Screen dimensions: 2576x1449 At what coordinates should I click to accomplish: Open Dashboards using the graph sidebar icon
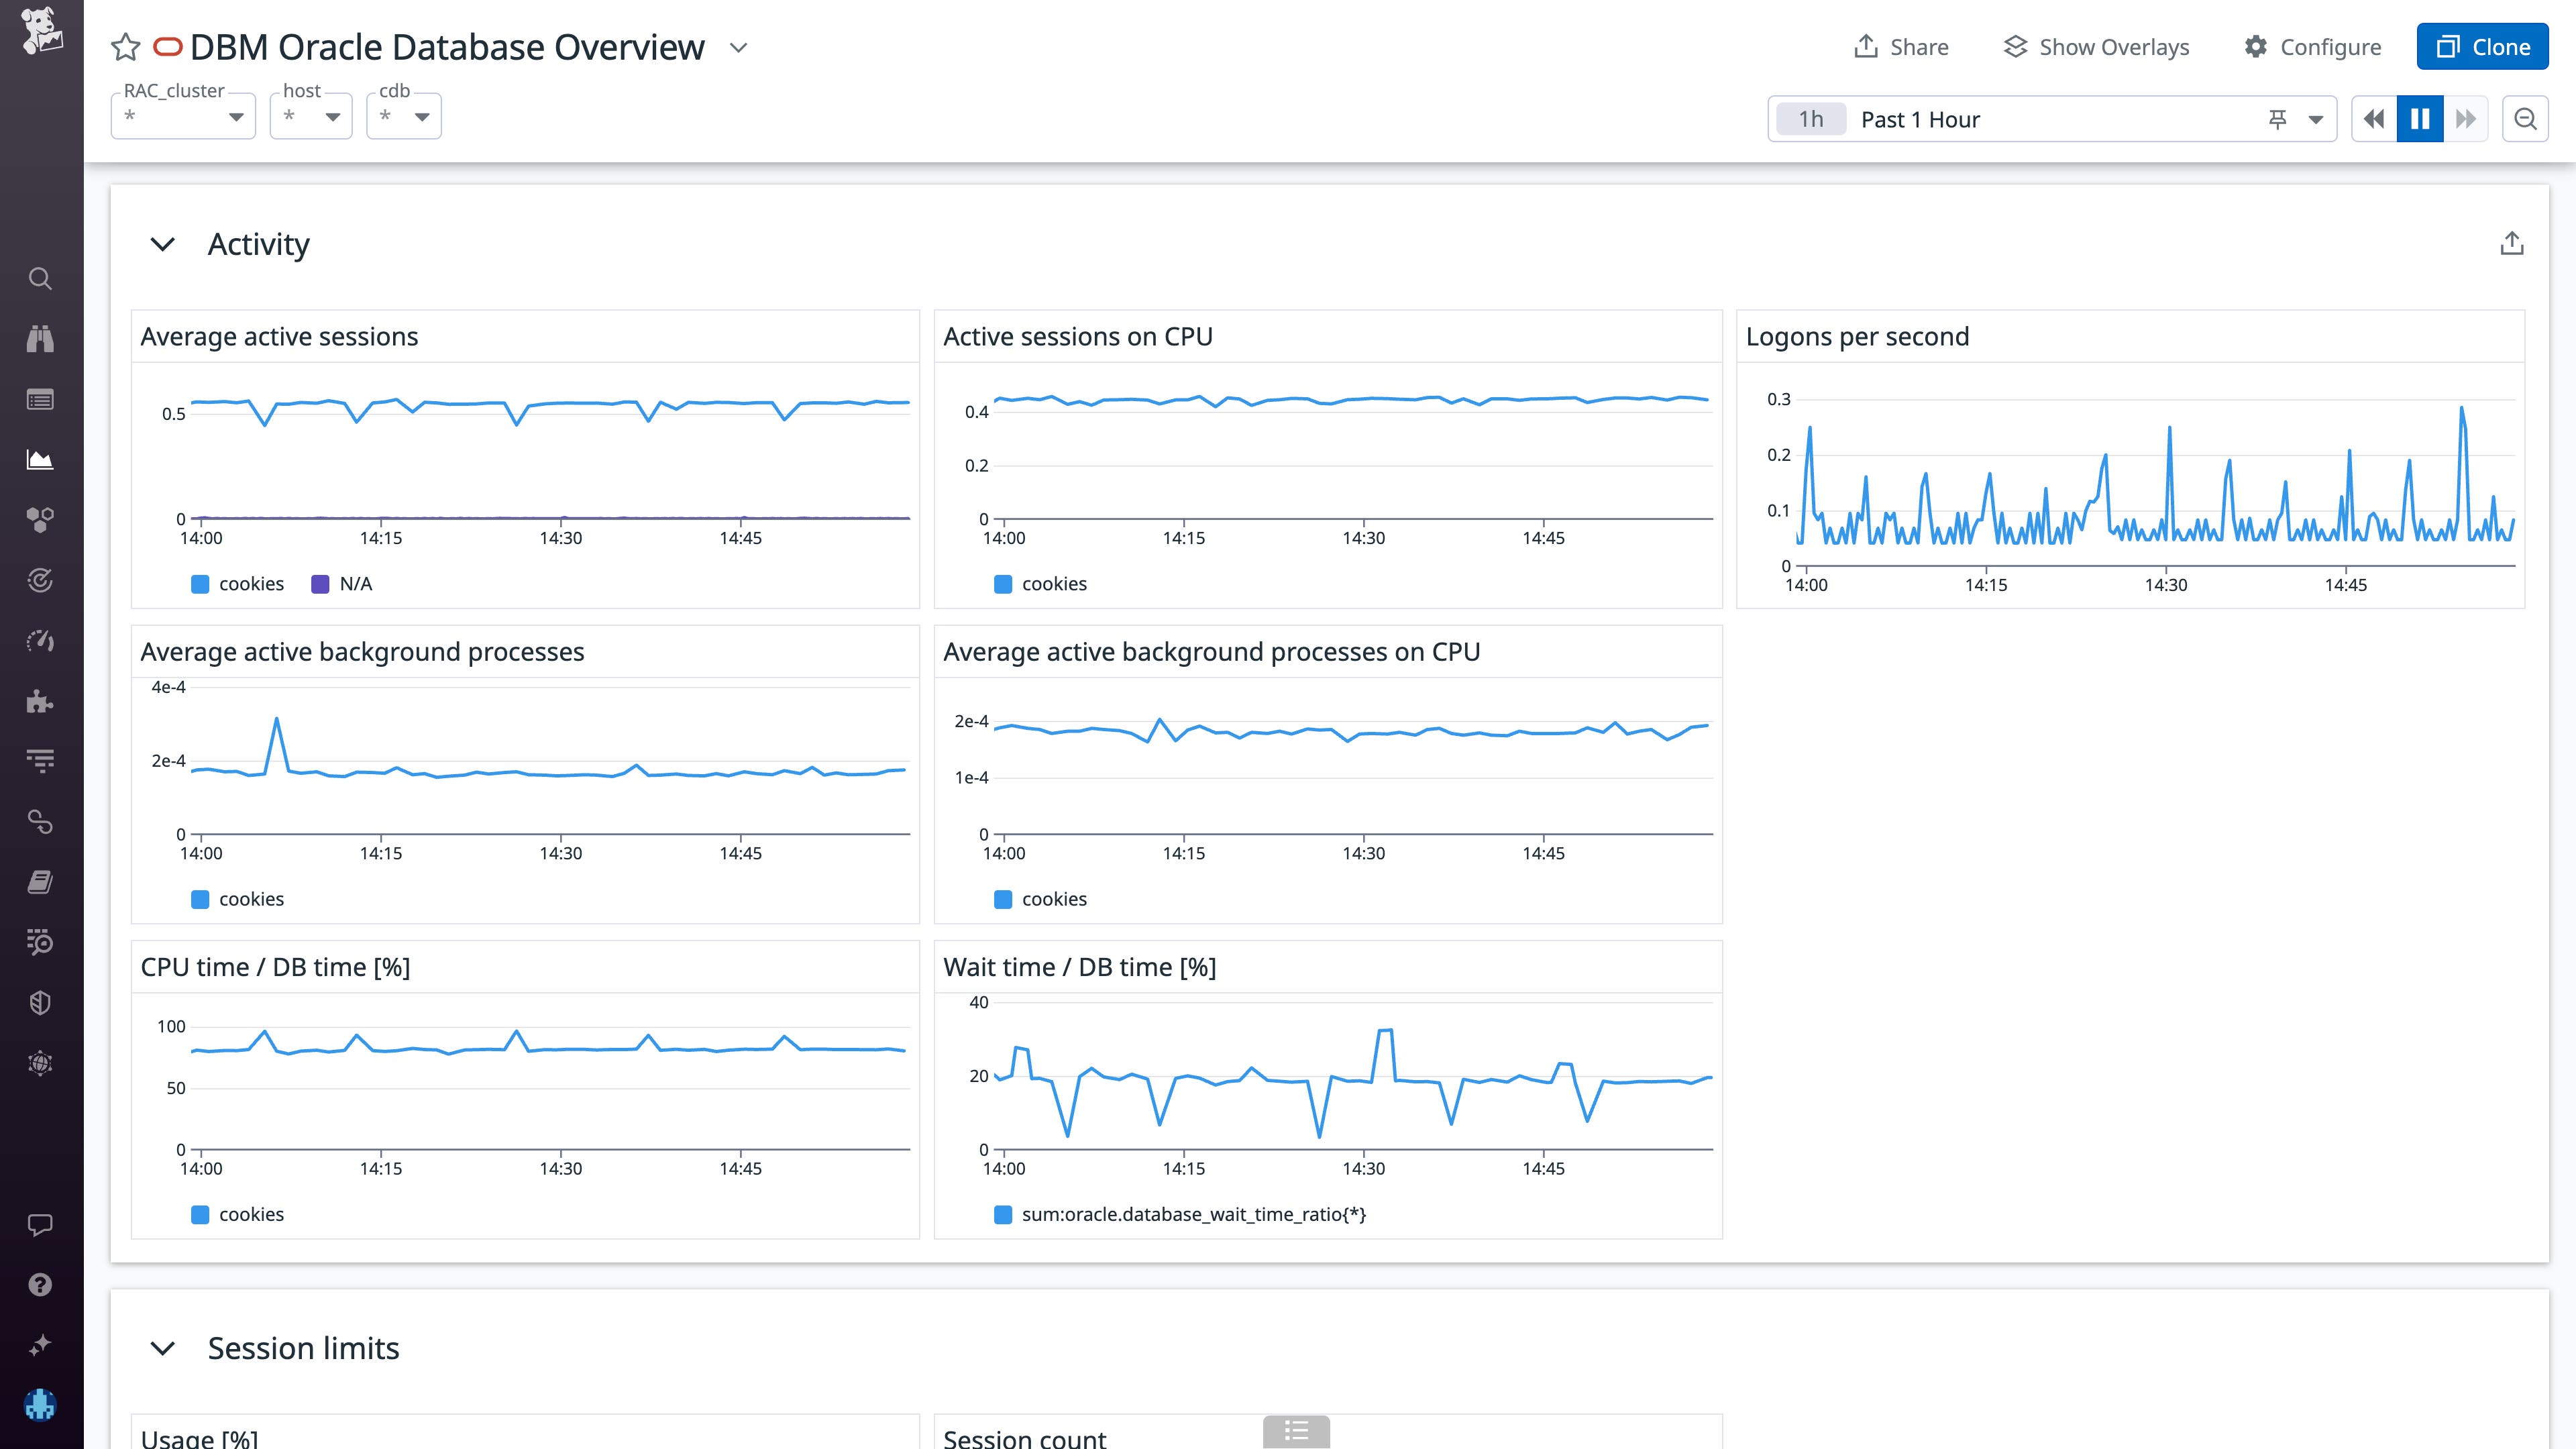(x=40, y=459)
